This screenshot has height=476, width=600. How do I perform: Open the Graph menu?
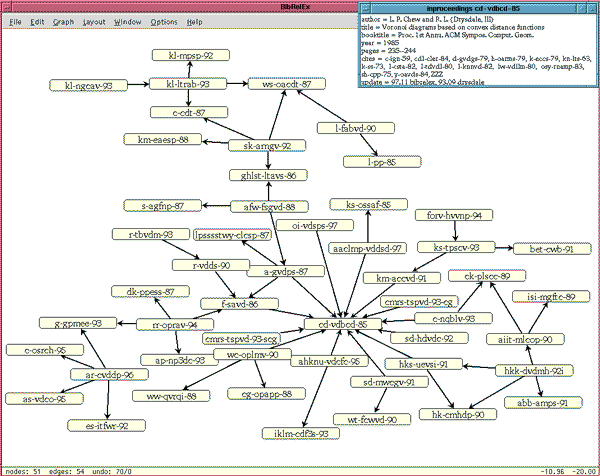[x=63, y=22]
